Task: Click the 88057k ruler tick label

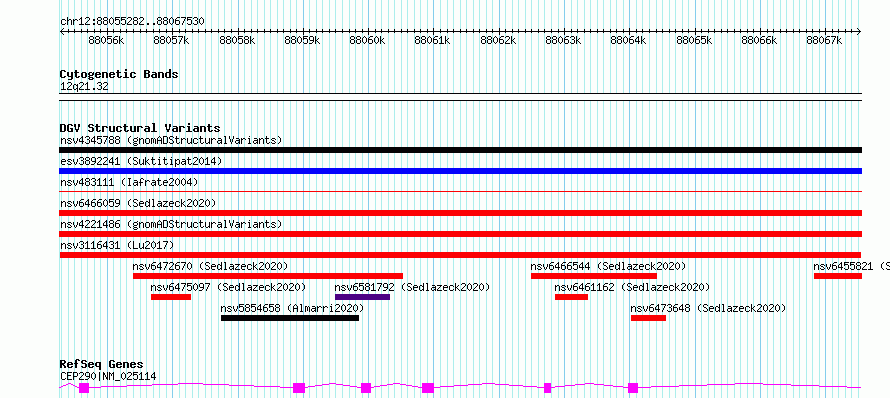Action: coord(171,40)
